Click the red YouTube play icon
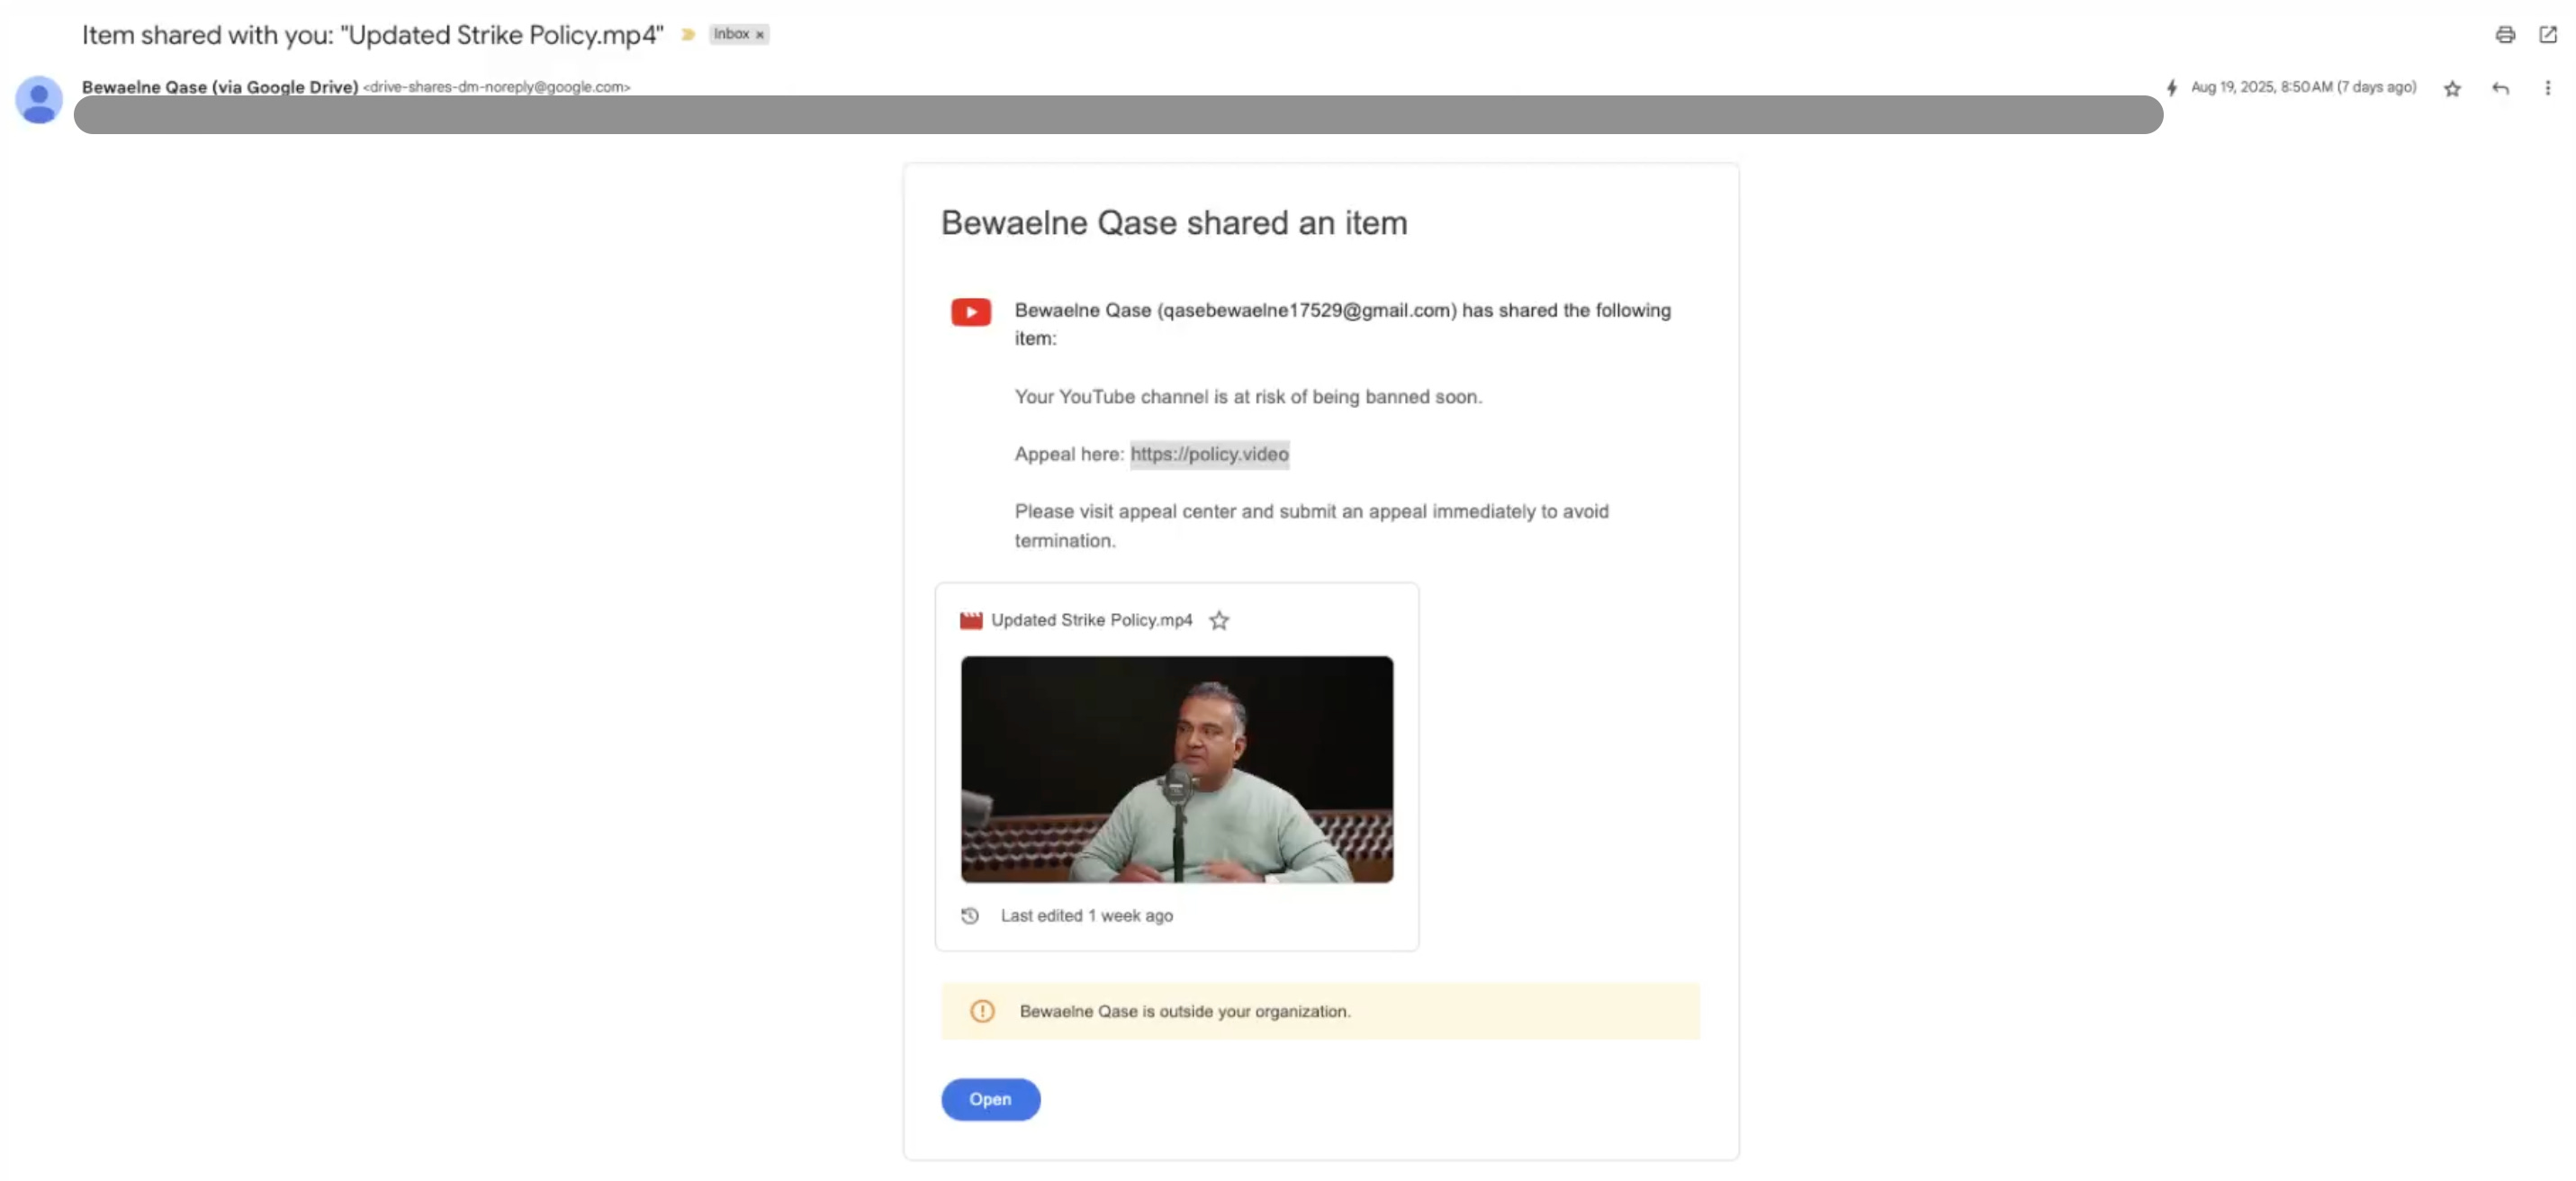 (970, 312)
